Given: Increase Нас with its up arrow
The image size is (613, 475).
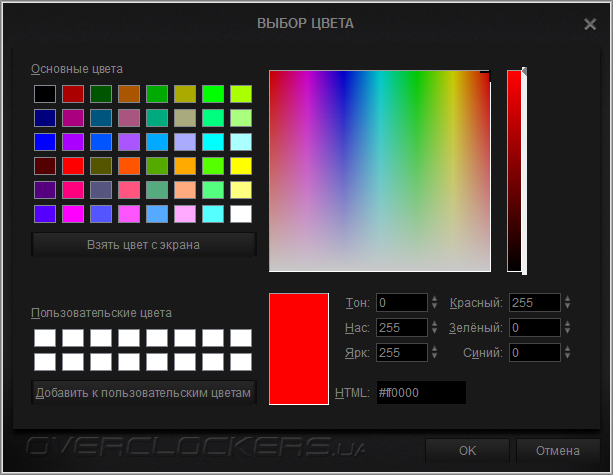Looking at the screenshot, I should click(x=434, y=323).
